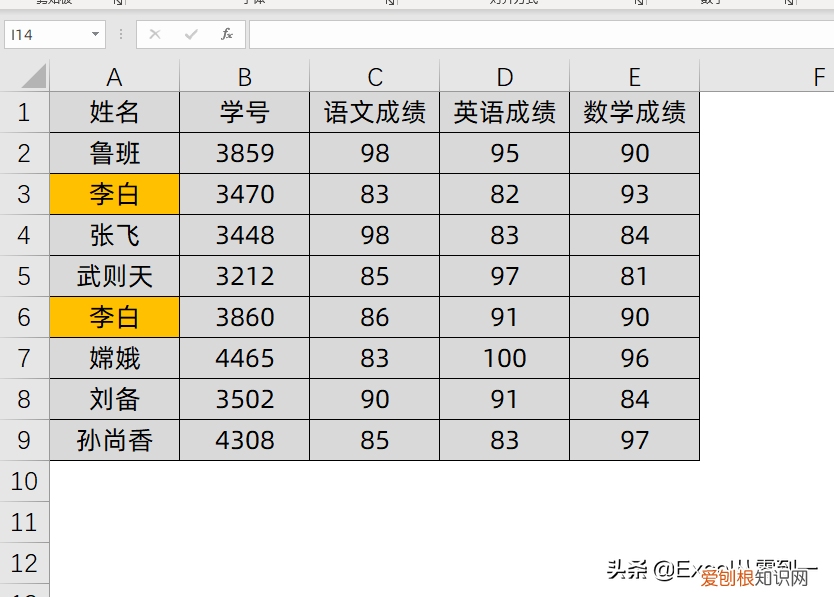Select the cell with score 100
This screenshot has height=597, width=834.
point(504,358)
